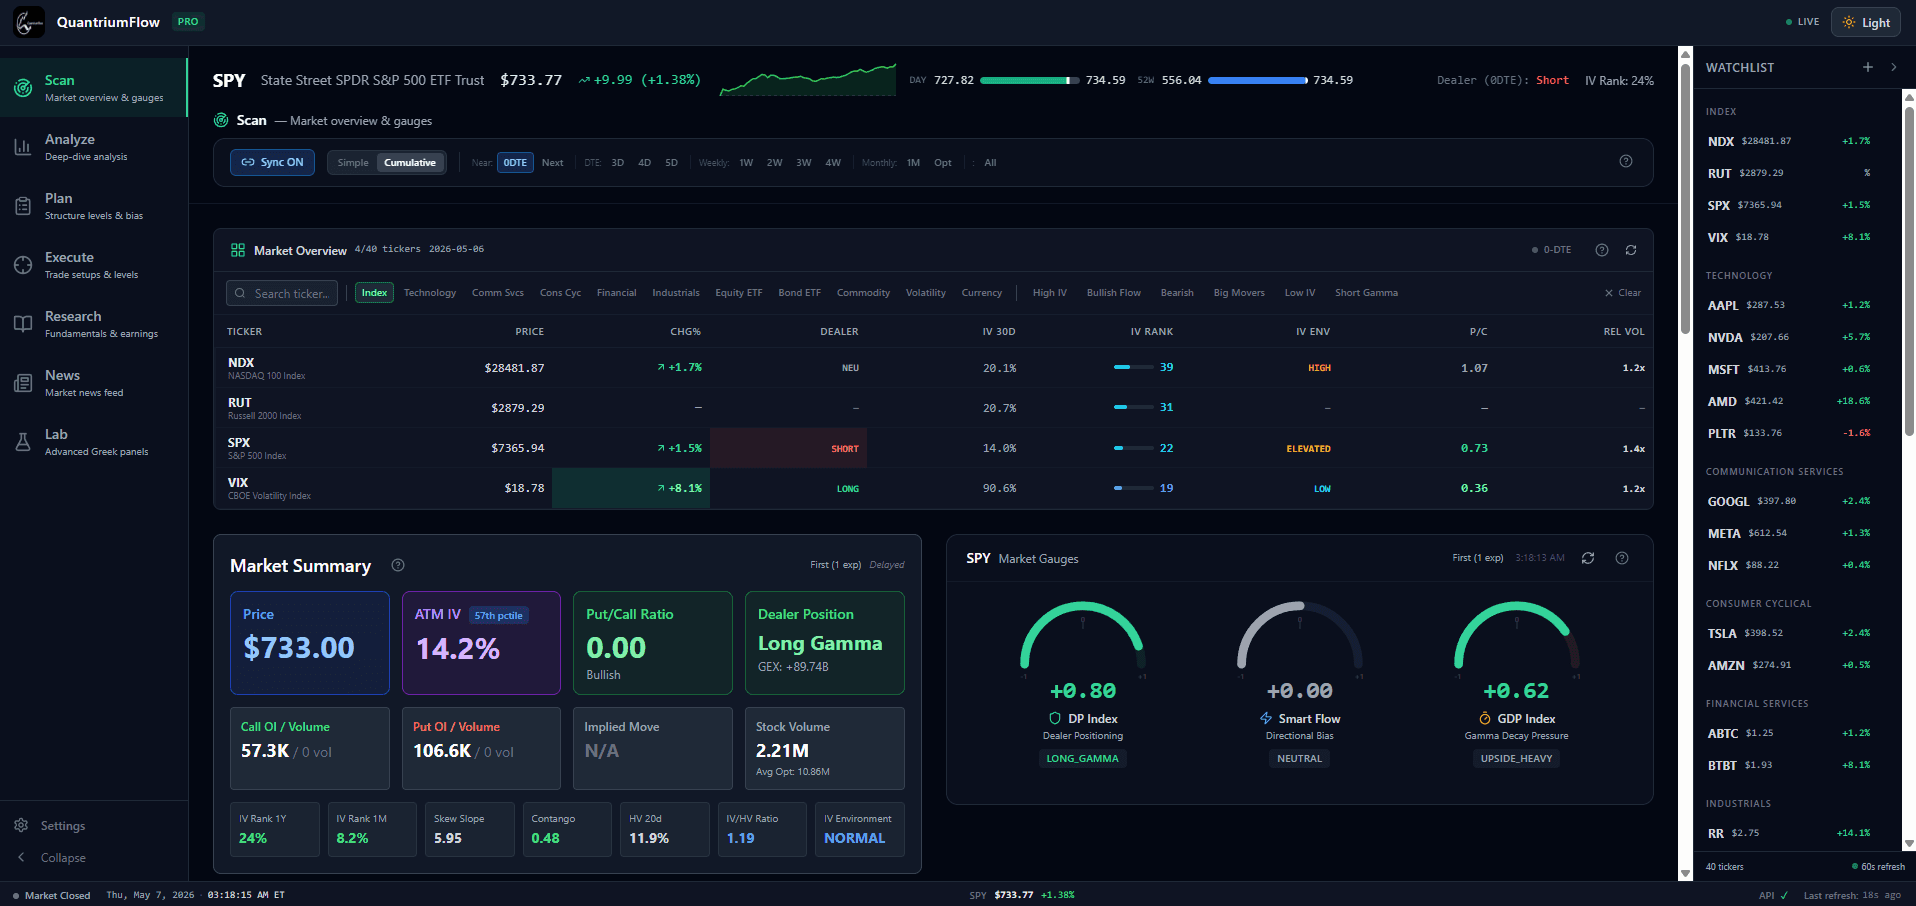The image size is (1916, 906).
Task: Open help in expiry toolbar
Action: [1626, 161]
